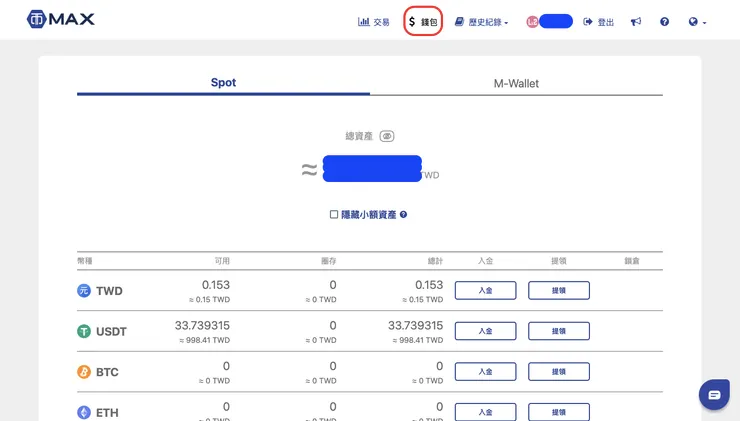
Task: Click 入金 deposit button for ETH
Action: click(486, 412)
